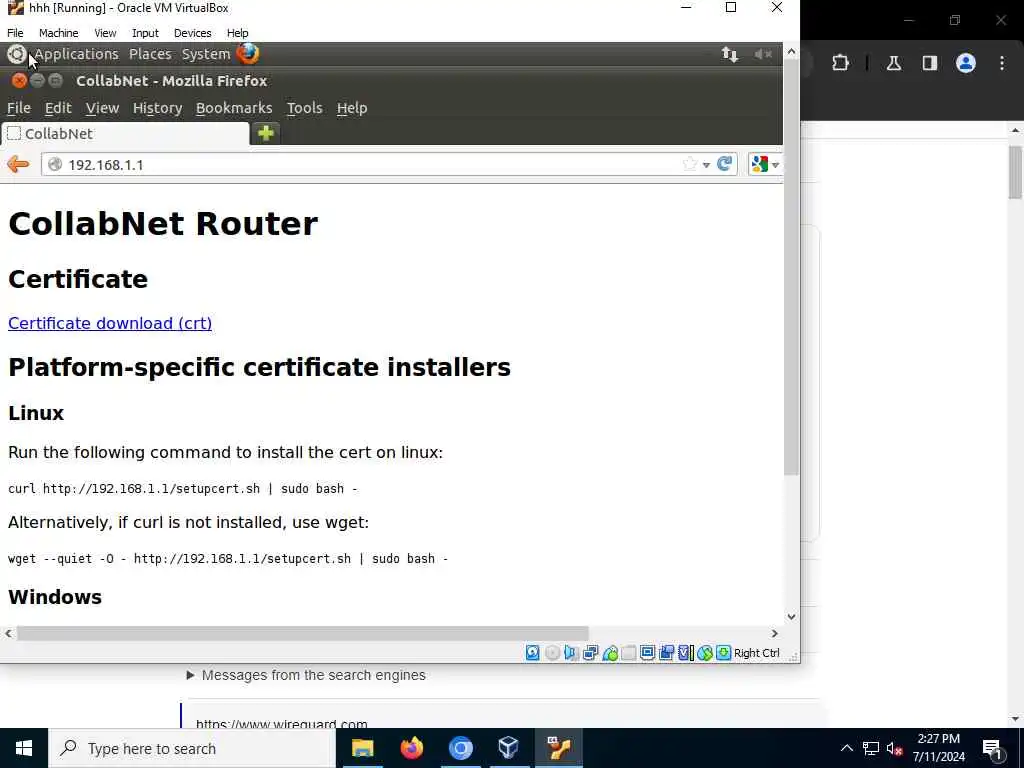Click the muted volume indicator in the guest panel
The width and height of the screenshot is (1024, 768).
(763, 54)
